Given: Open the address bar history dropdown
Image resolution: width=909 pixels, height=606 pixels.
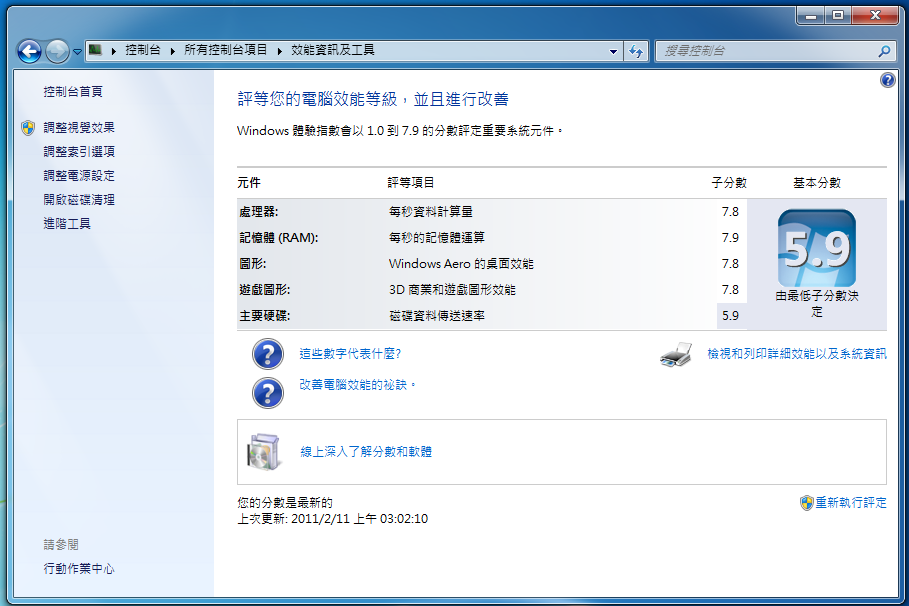Looking at the screenshot, I should tap(613, 51).
